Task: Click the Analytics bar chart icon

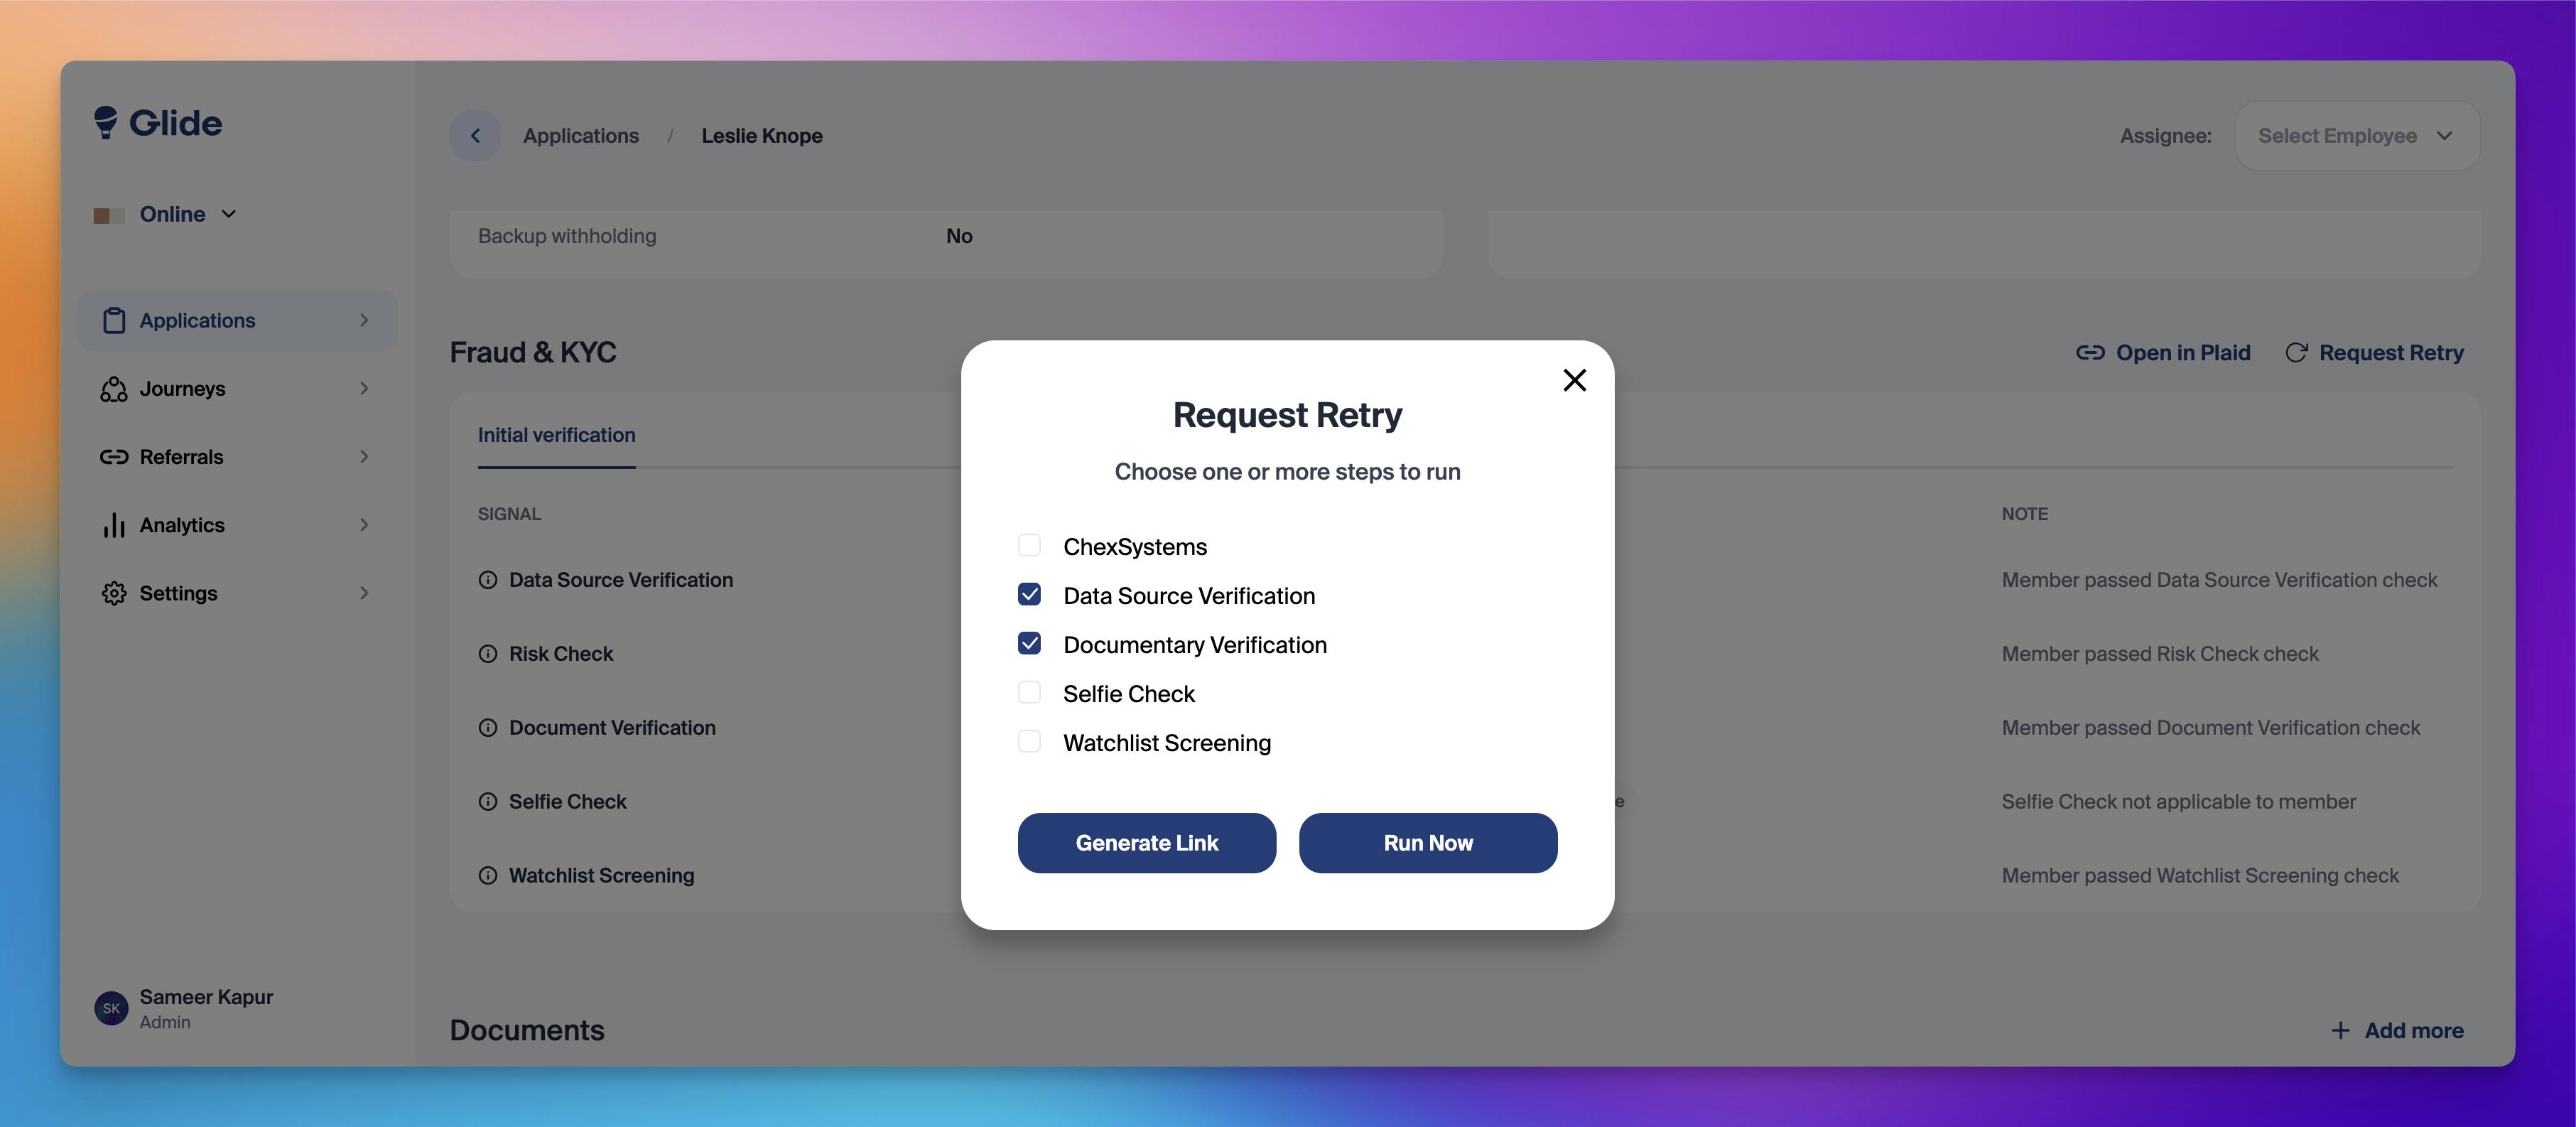Action: point(114,525)
